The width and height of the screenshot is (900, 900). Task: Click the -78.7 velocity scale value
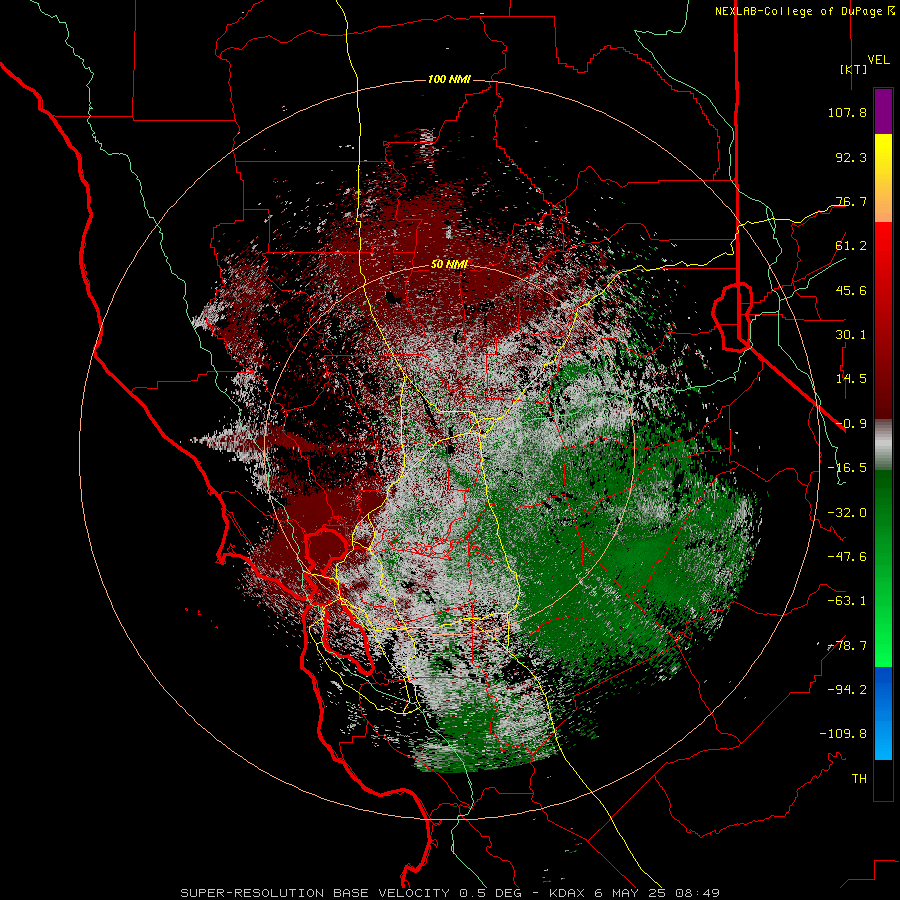847,646
